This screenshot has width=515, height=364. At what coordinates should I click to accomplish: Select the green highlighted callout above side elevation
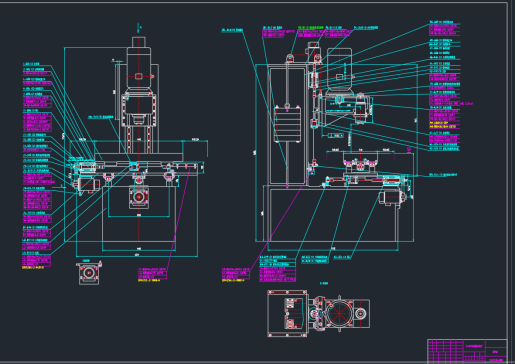(x=310, y=27)
